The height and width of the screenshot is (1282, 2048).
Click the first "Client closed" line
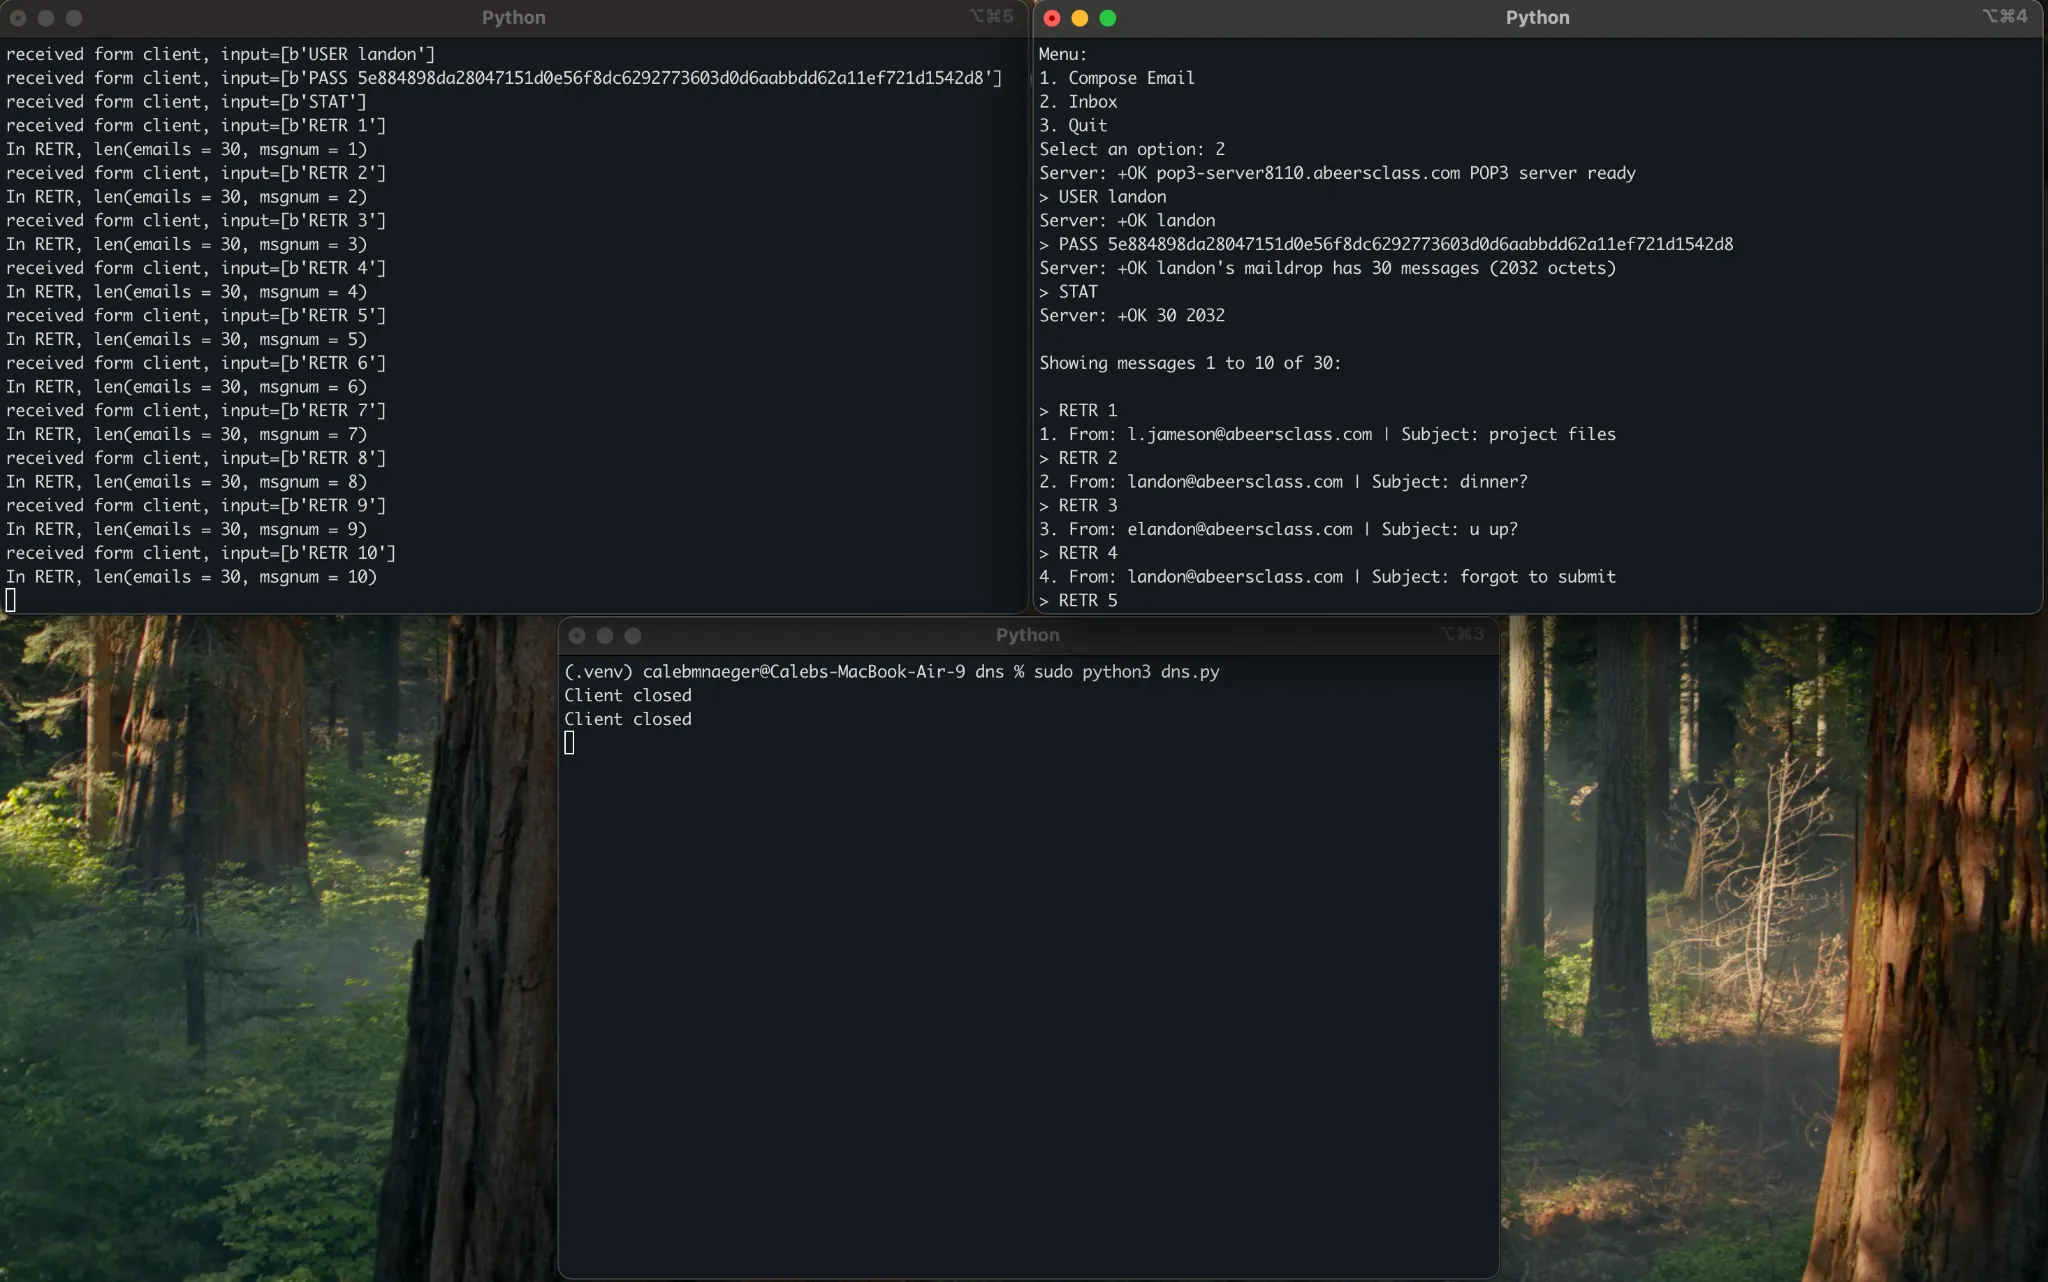(x=628, y=696)
